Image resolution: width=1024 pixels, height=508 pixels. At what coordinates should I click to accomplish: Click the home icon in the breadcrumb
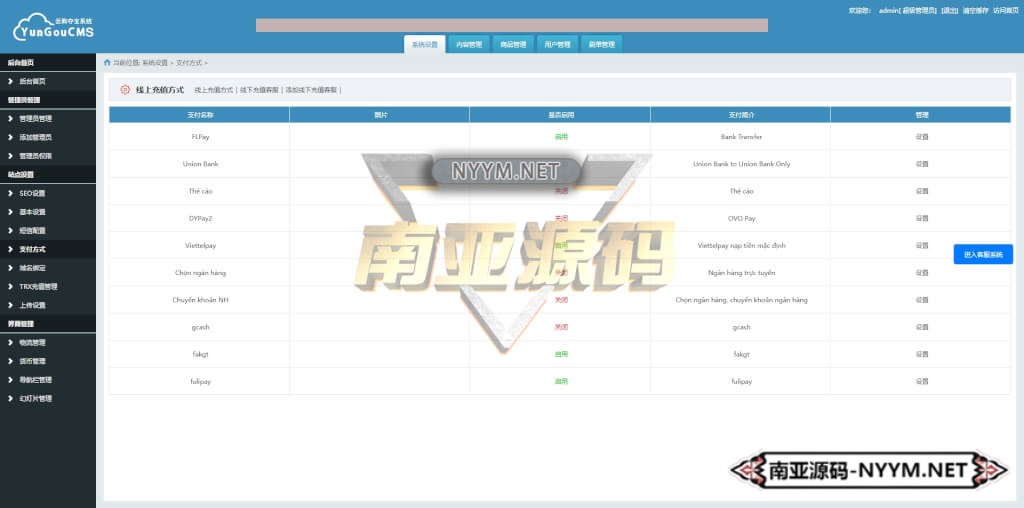[107, 62]
